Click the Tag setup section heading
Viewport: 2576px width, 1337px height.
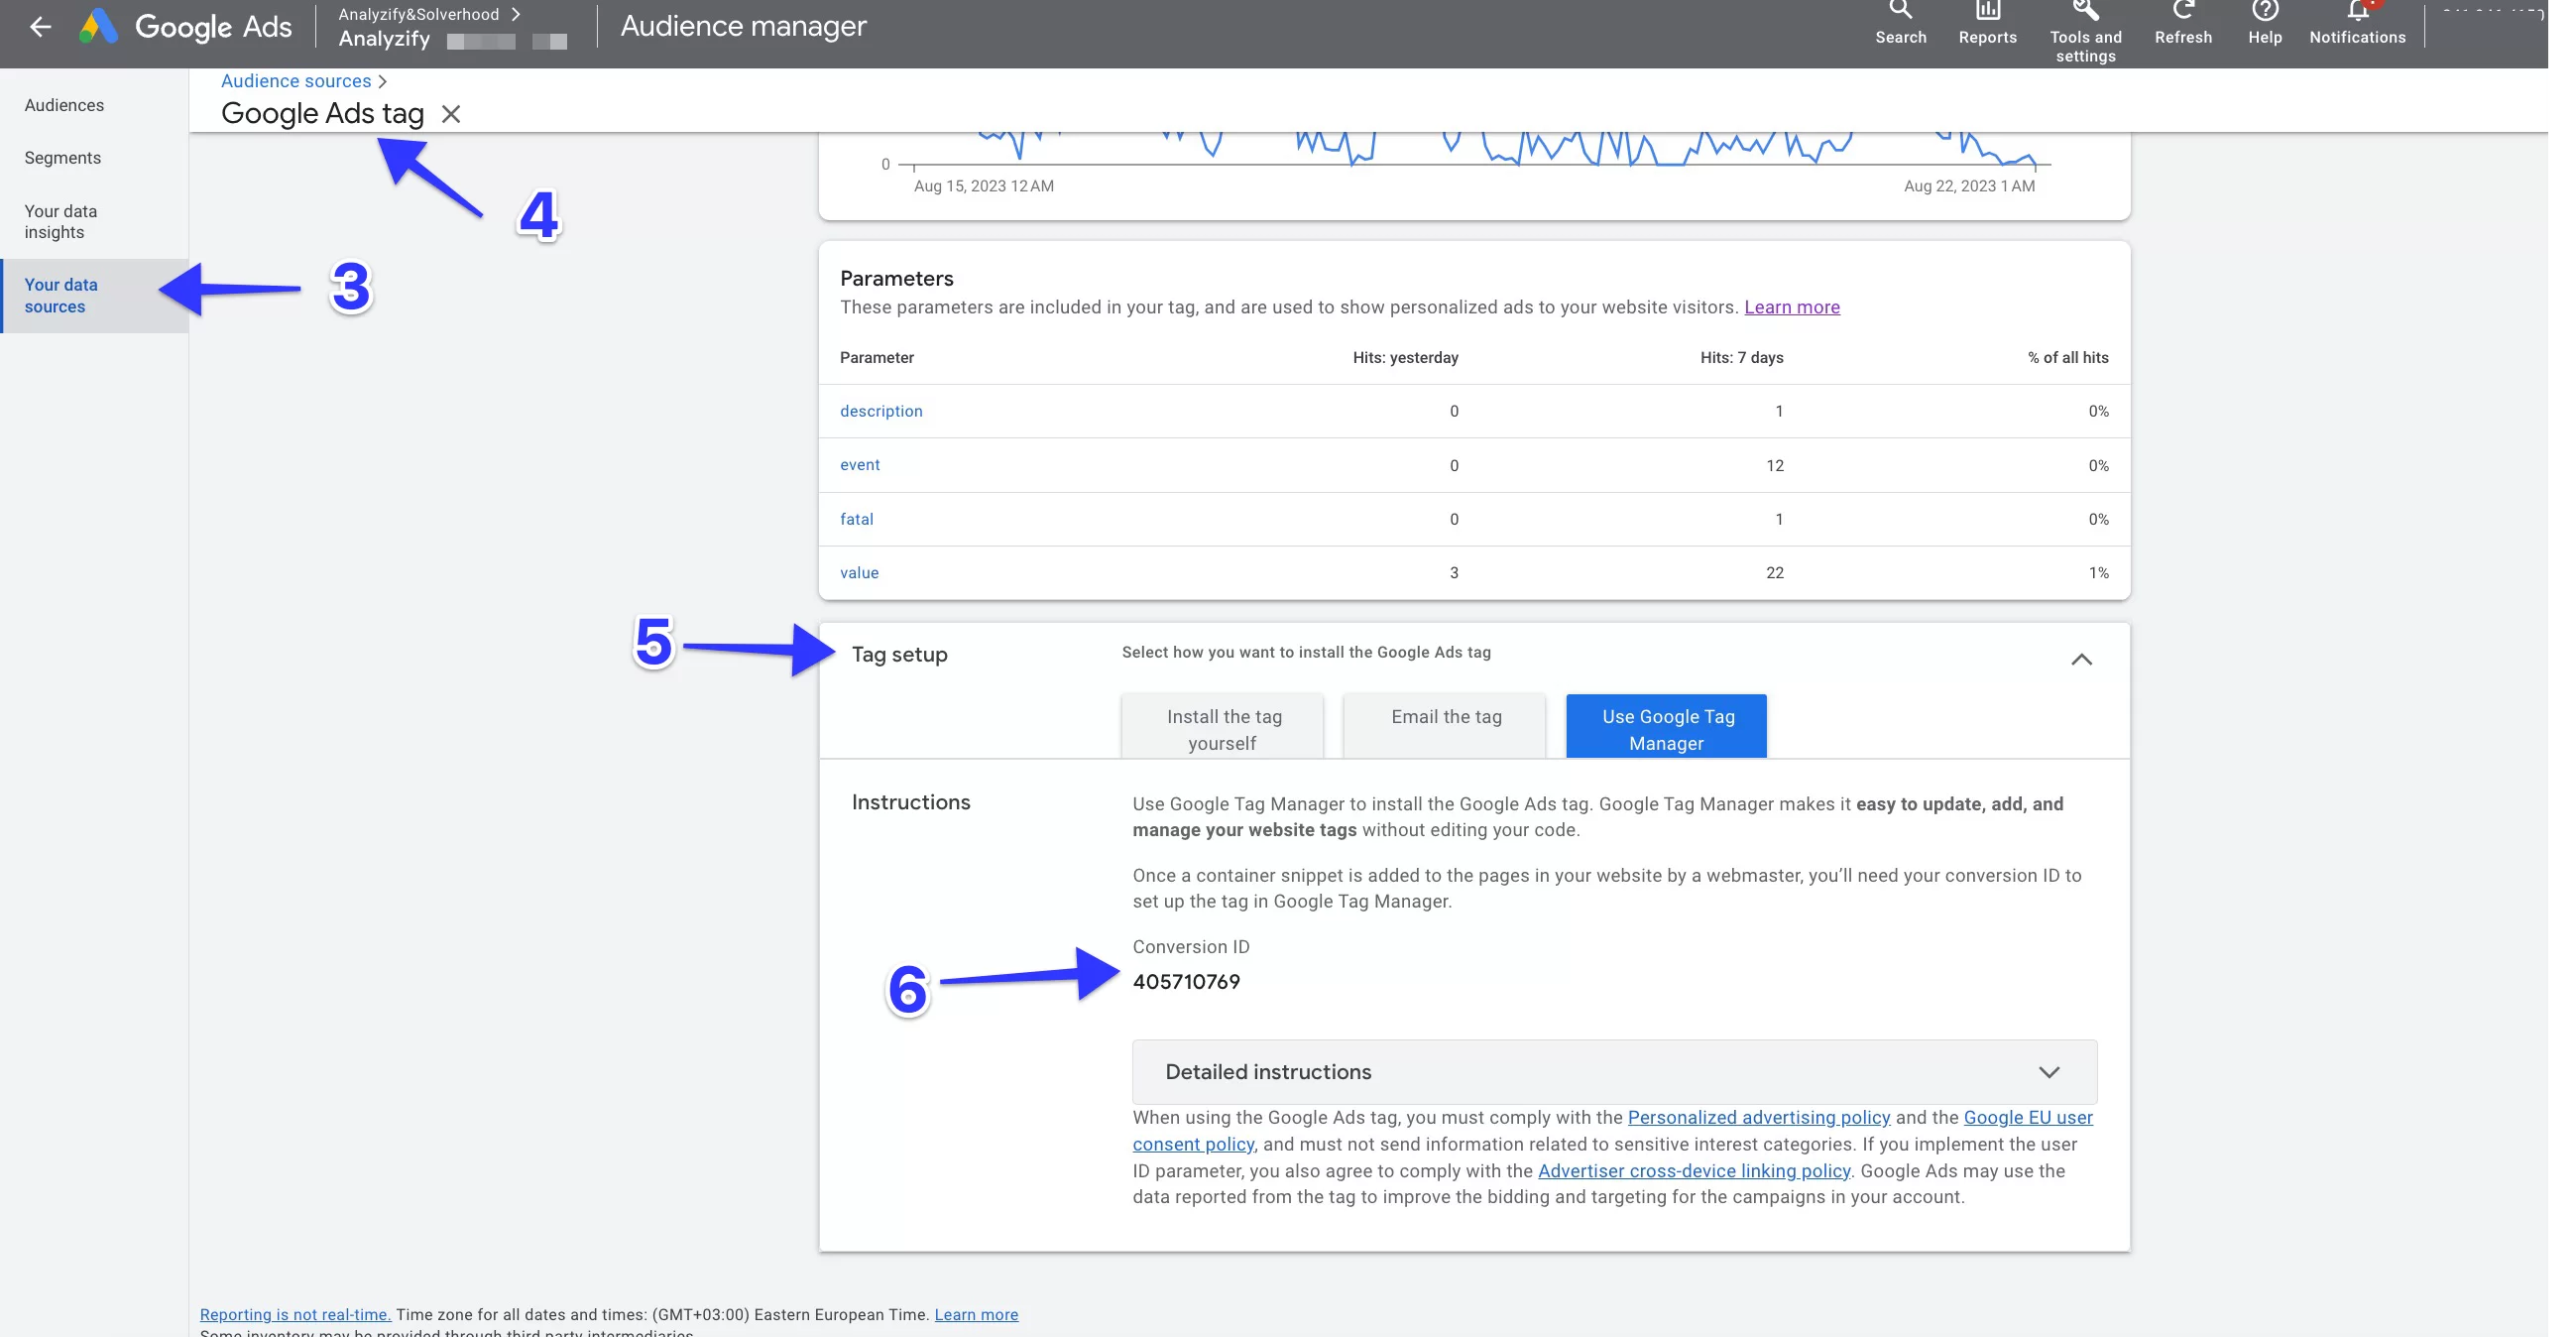(x=899, y=655)
